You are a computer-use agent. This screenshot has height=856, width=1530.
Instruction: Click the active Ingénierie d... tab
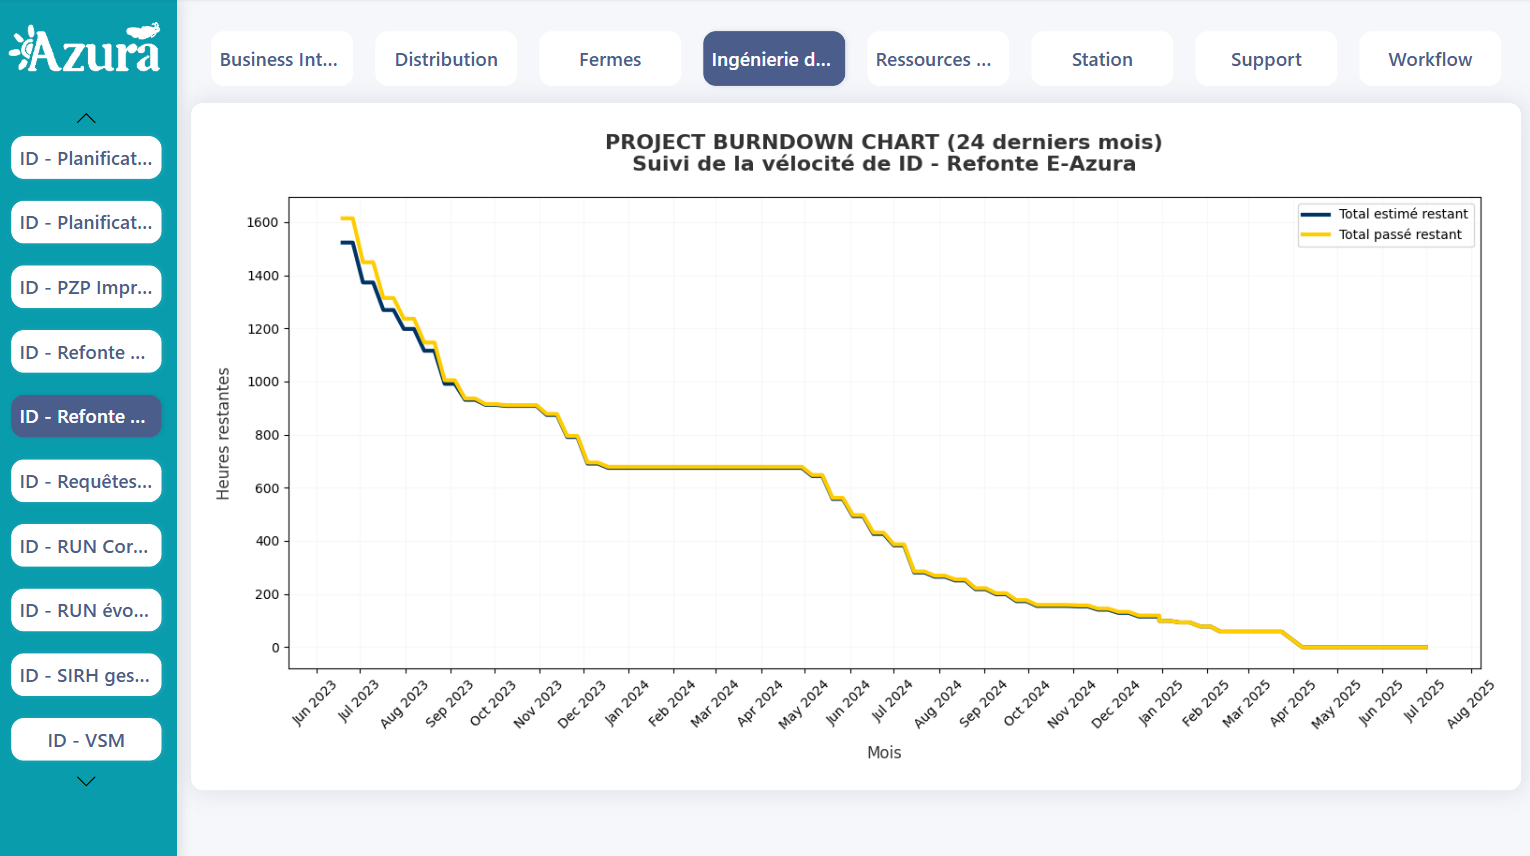(x=773, y=59)
